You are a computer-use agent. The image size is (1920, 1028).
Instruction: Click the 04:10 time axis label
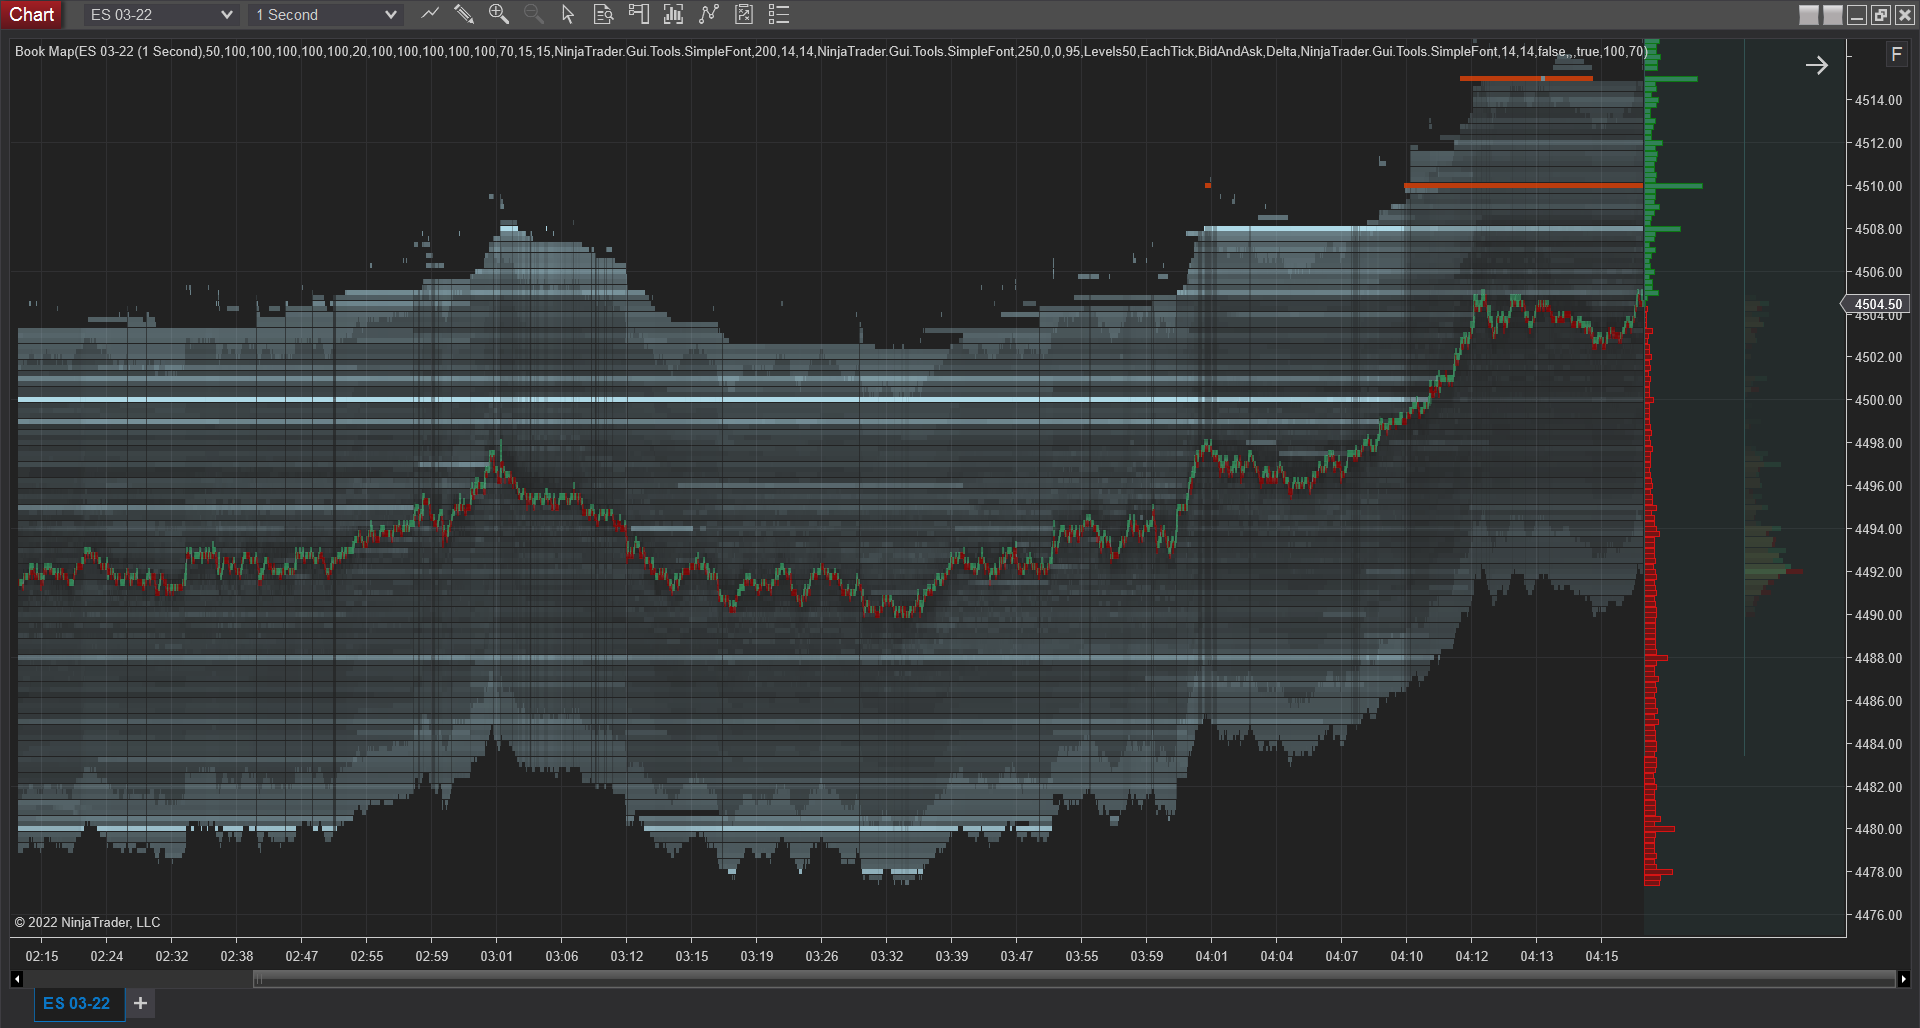[1407, 956]
